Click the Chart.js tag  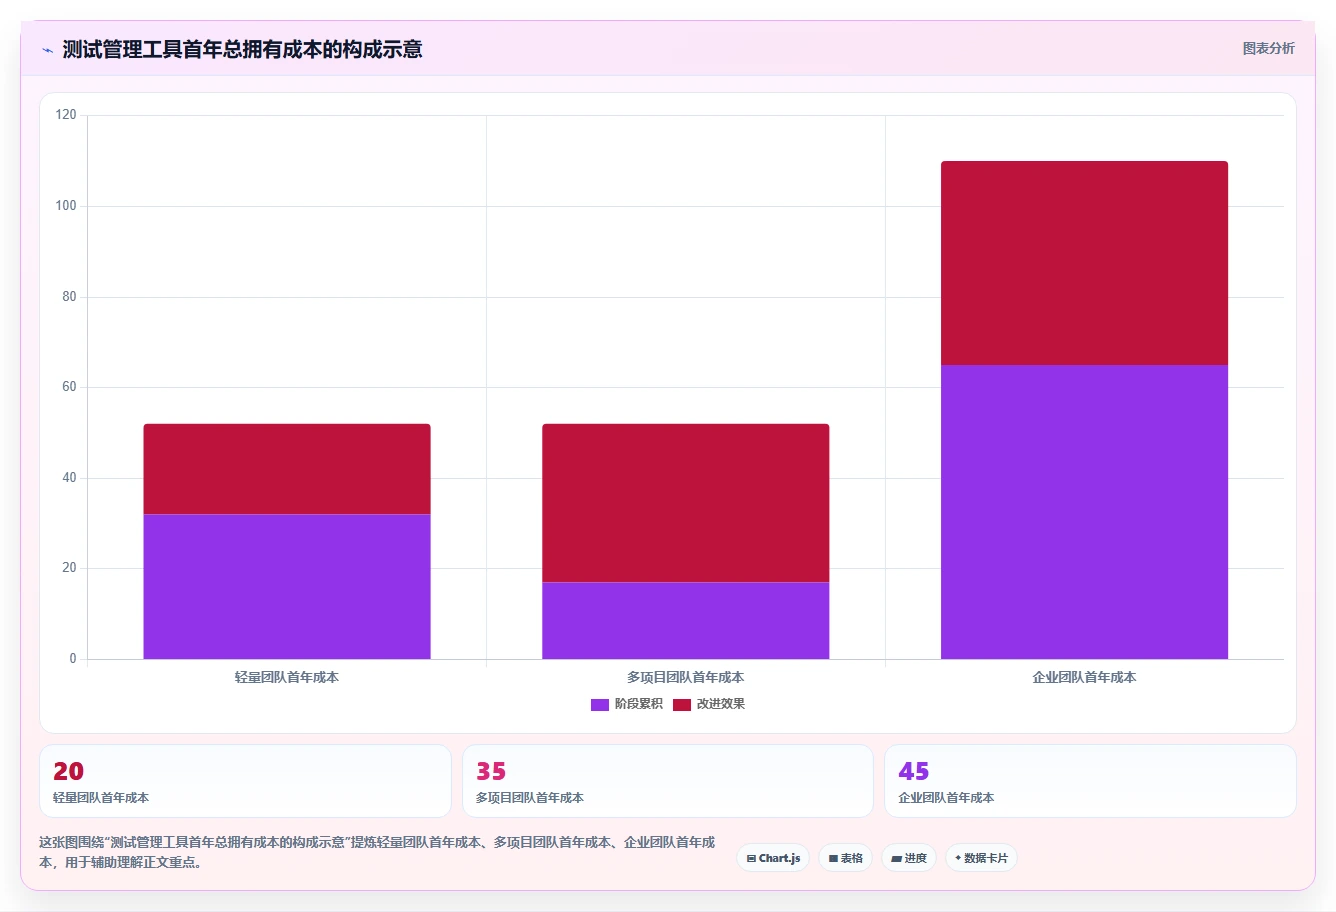773,858
